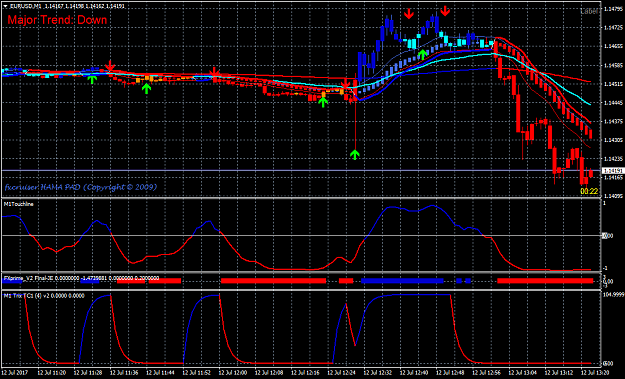
Task: Select the green up arrow below the long 12:24 wick
Action: tap(355, 155)
